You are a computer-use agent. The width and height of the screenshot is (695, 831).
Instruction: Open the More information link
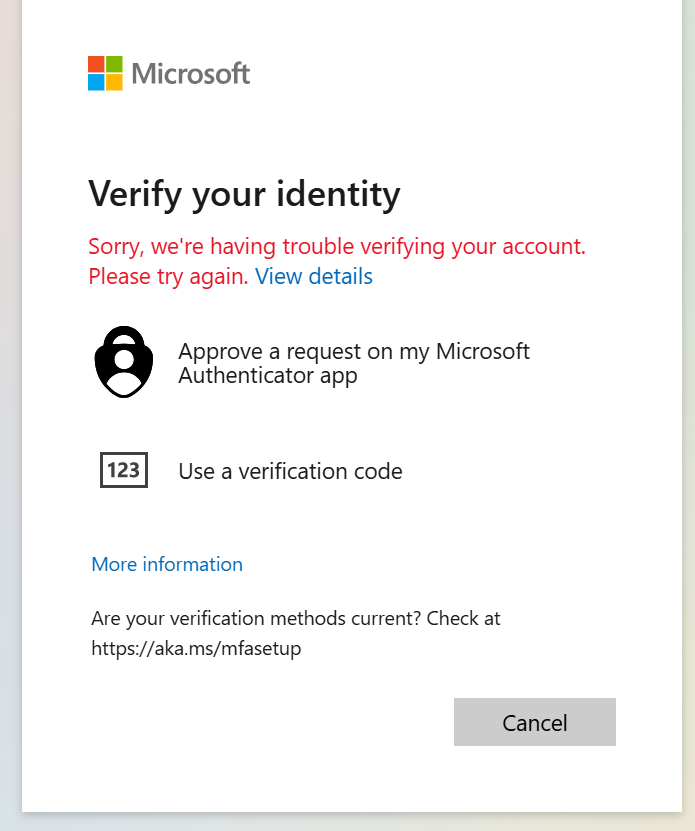166,564
